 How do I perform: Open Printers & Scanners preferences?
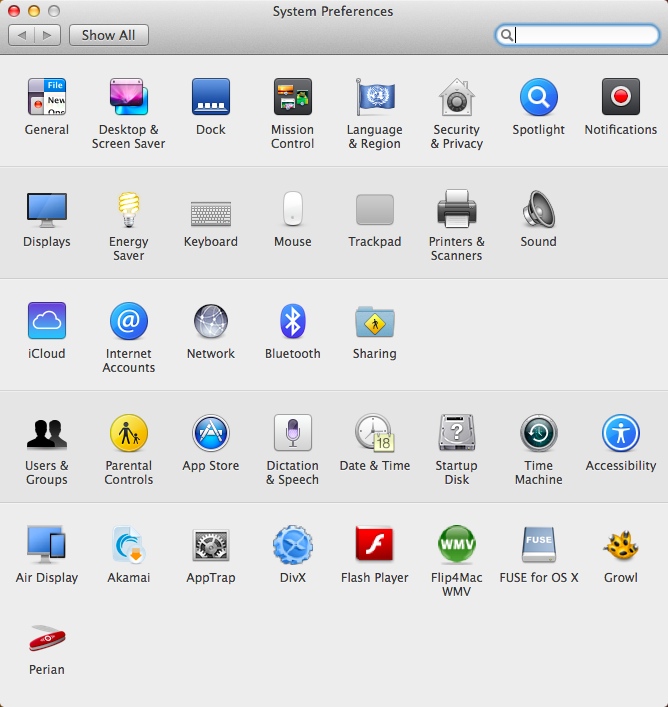click(x=456, y=210)
